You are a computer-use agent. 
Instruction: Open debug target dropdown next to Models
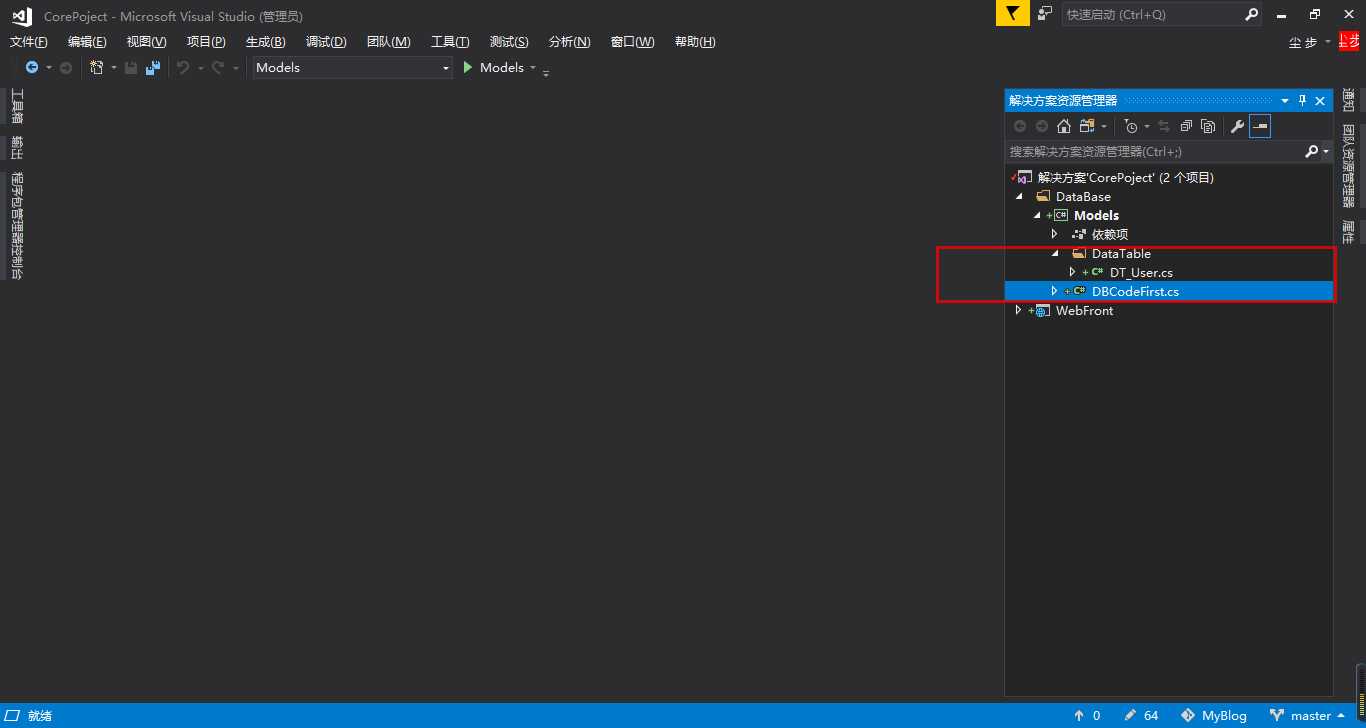pos(533,68)
